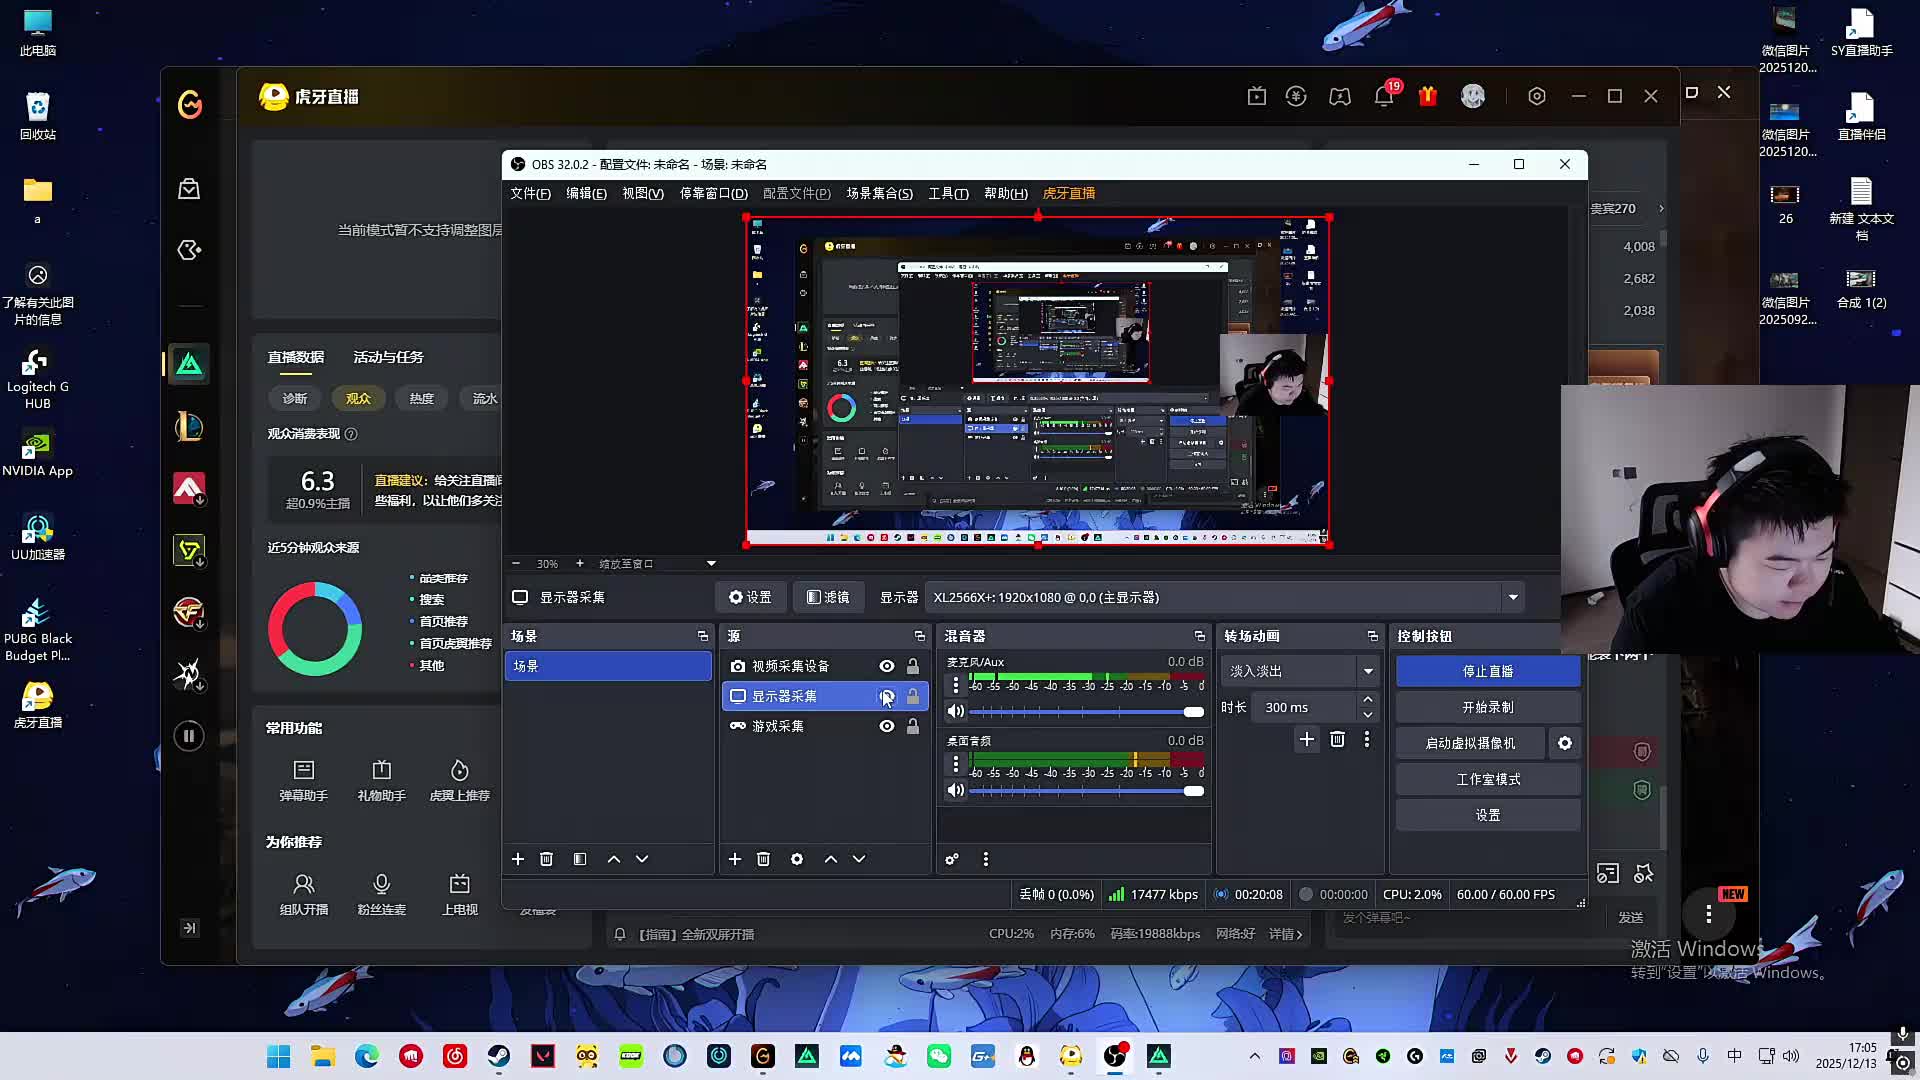This screenshot has width=1920, height=1080.
Task: Hide the 视频采集设备 source eye icon
Action: (x=887, y=666)
